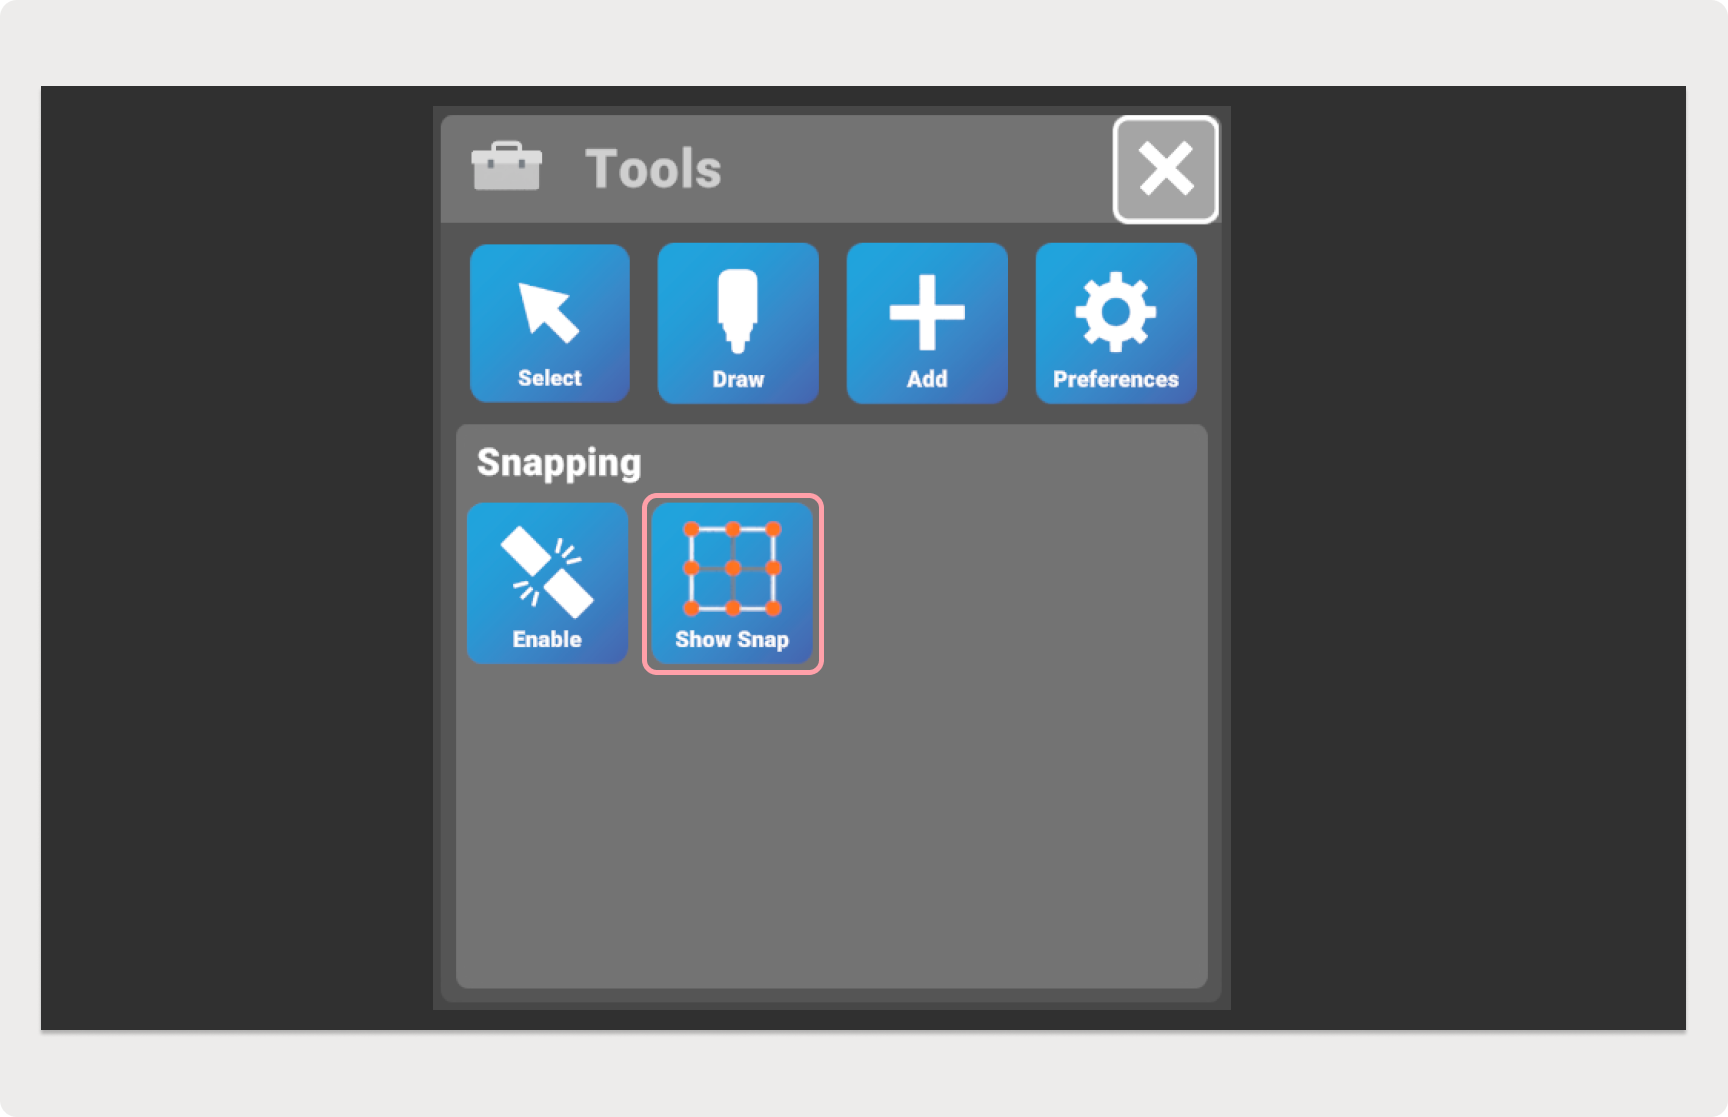Toggle the Enable snapping button

coord(547,583)
